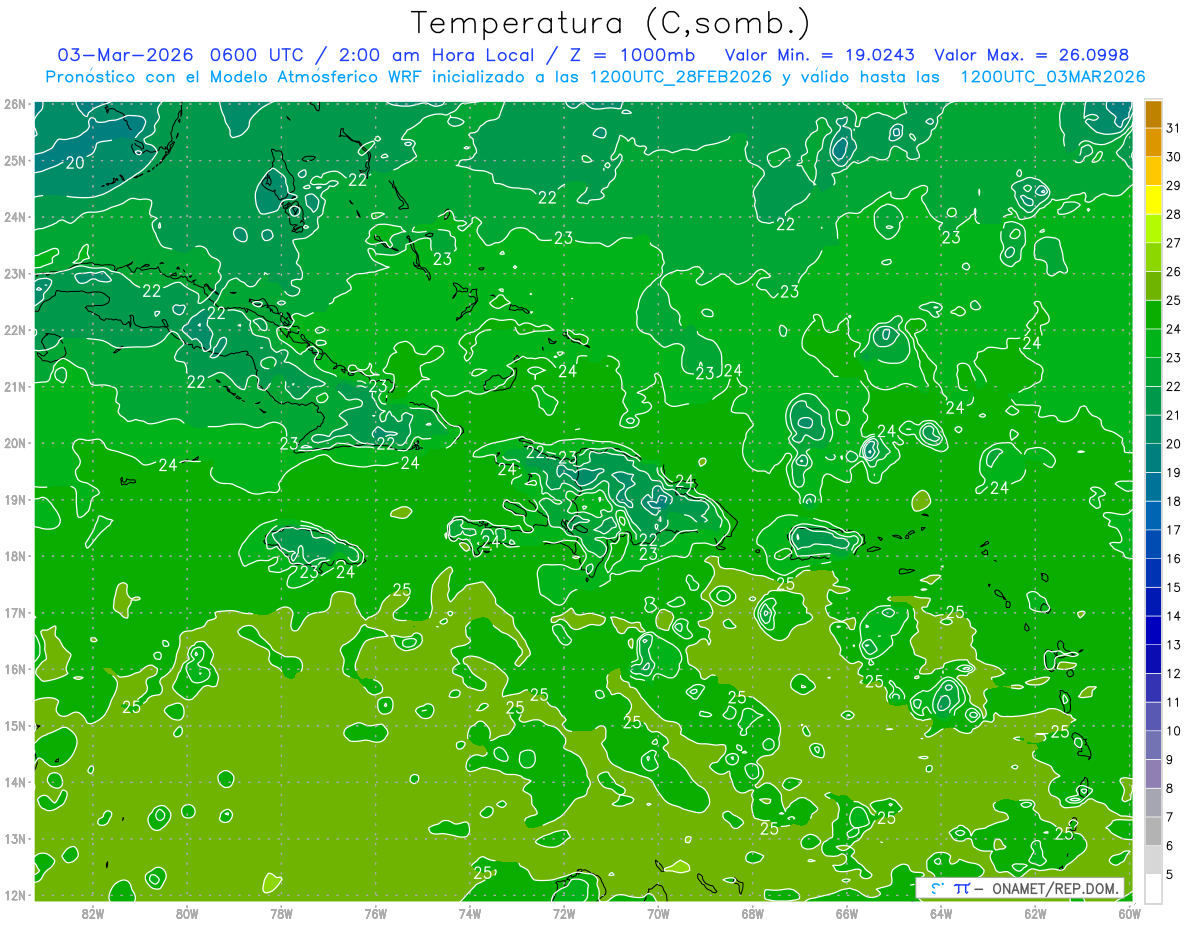Click the 64W longitude axis label
Image resolution: width=1200 pixels, height=927 pixels.
(941, 914)
